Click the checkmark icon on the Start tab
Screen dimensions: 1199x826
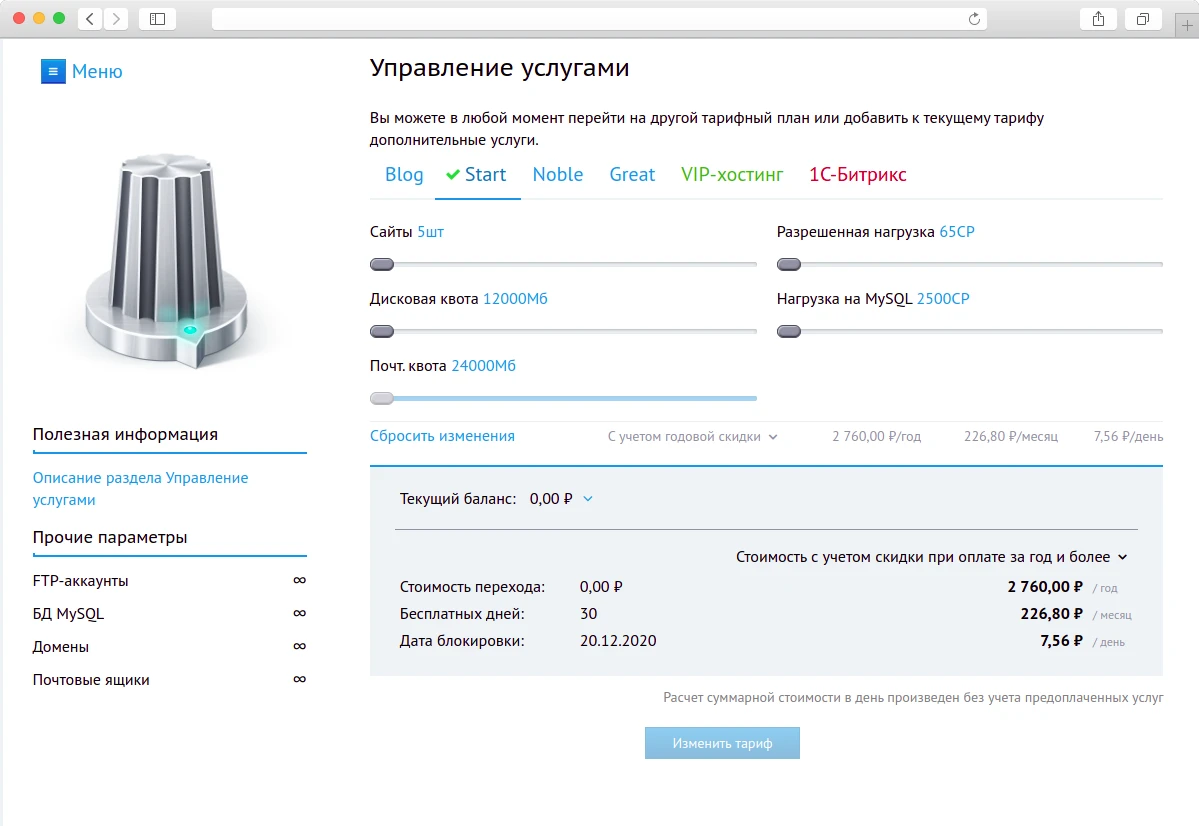453,173
